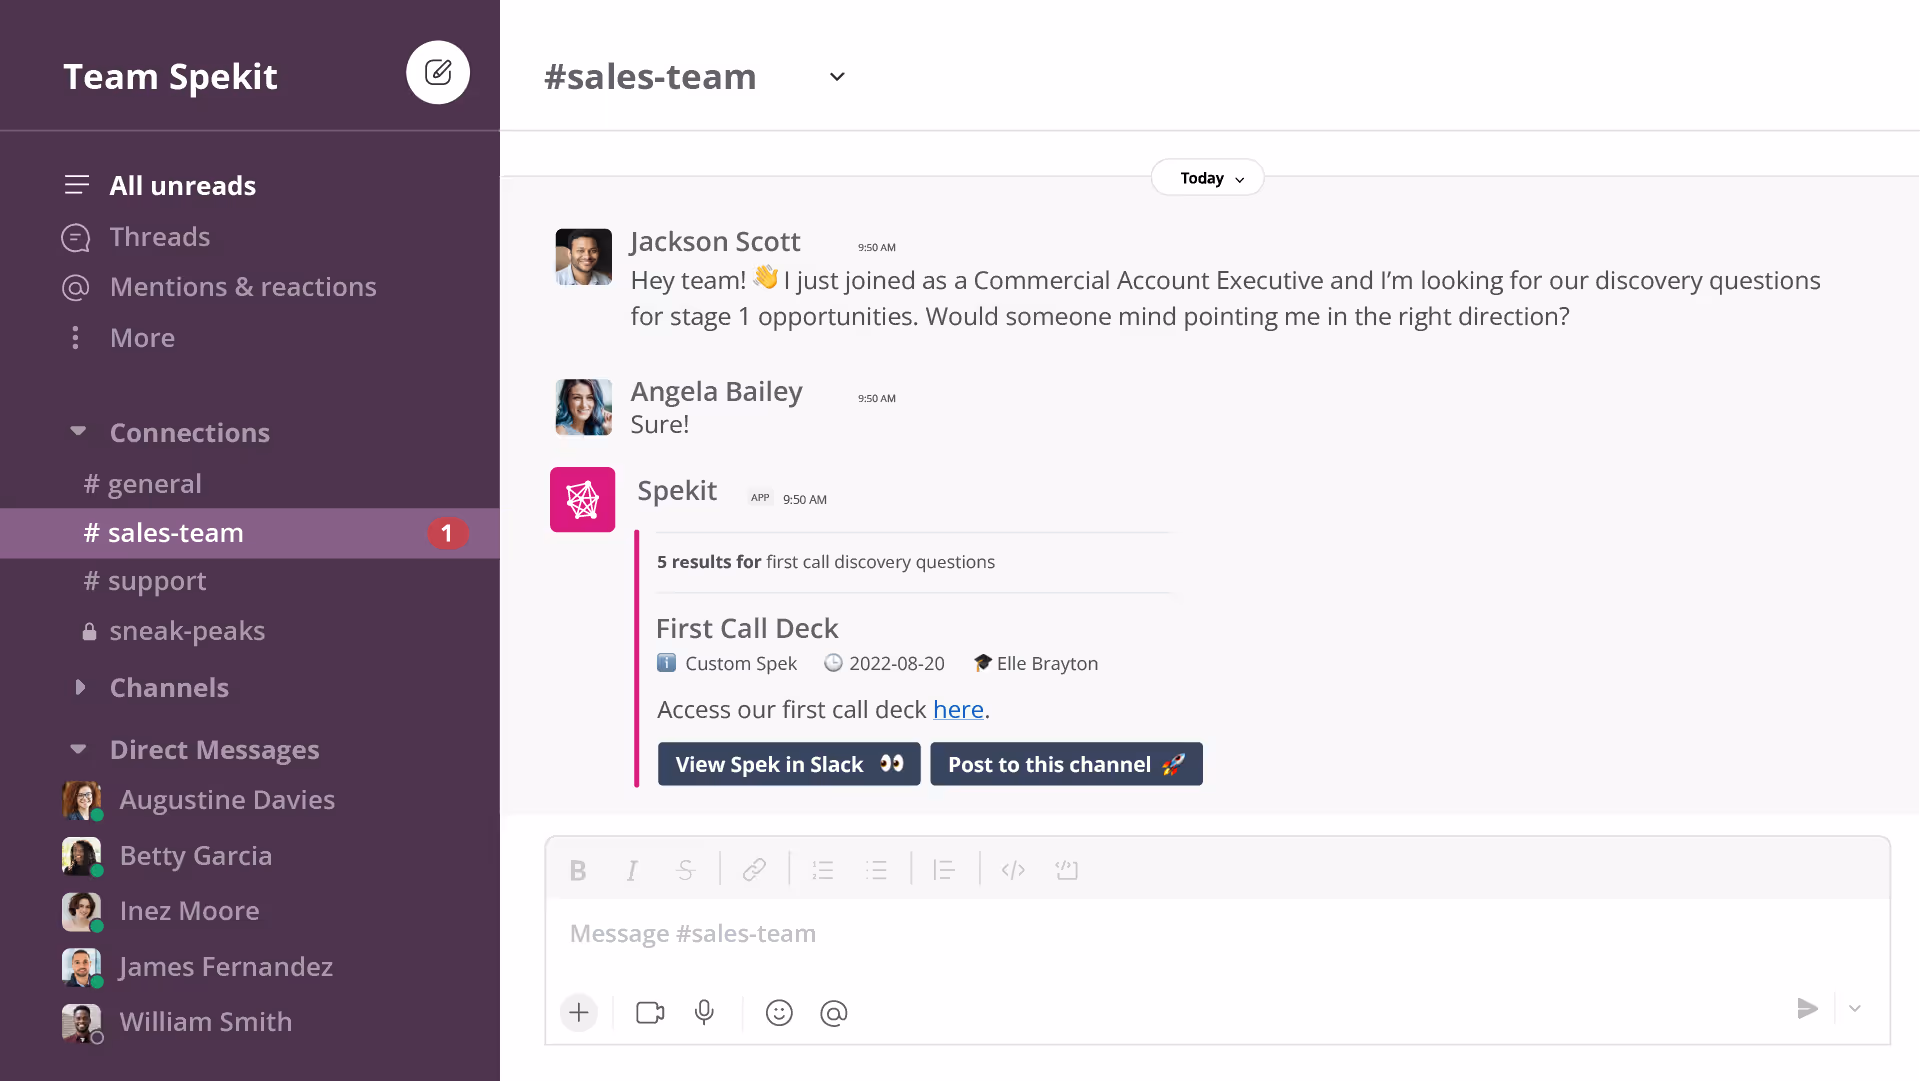Record a video clip with the camera icon
Viewport: 1920px width, 1081px height.
point(650,1013)
